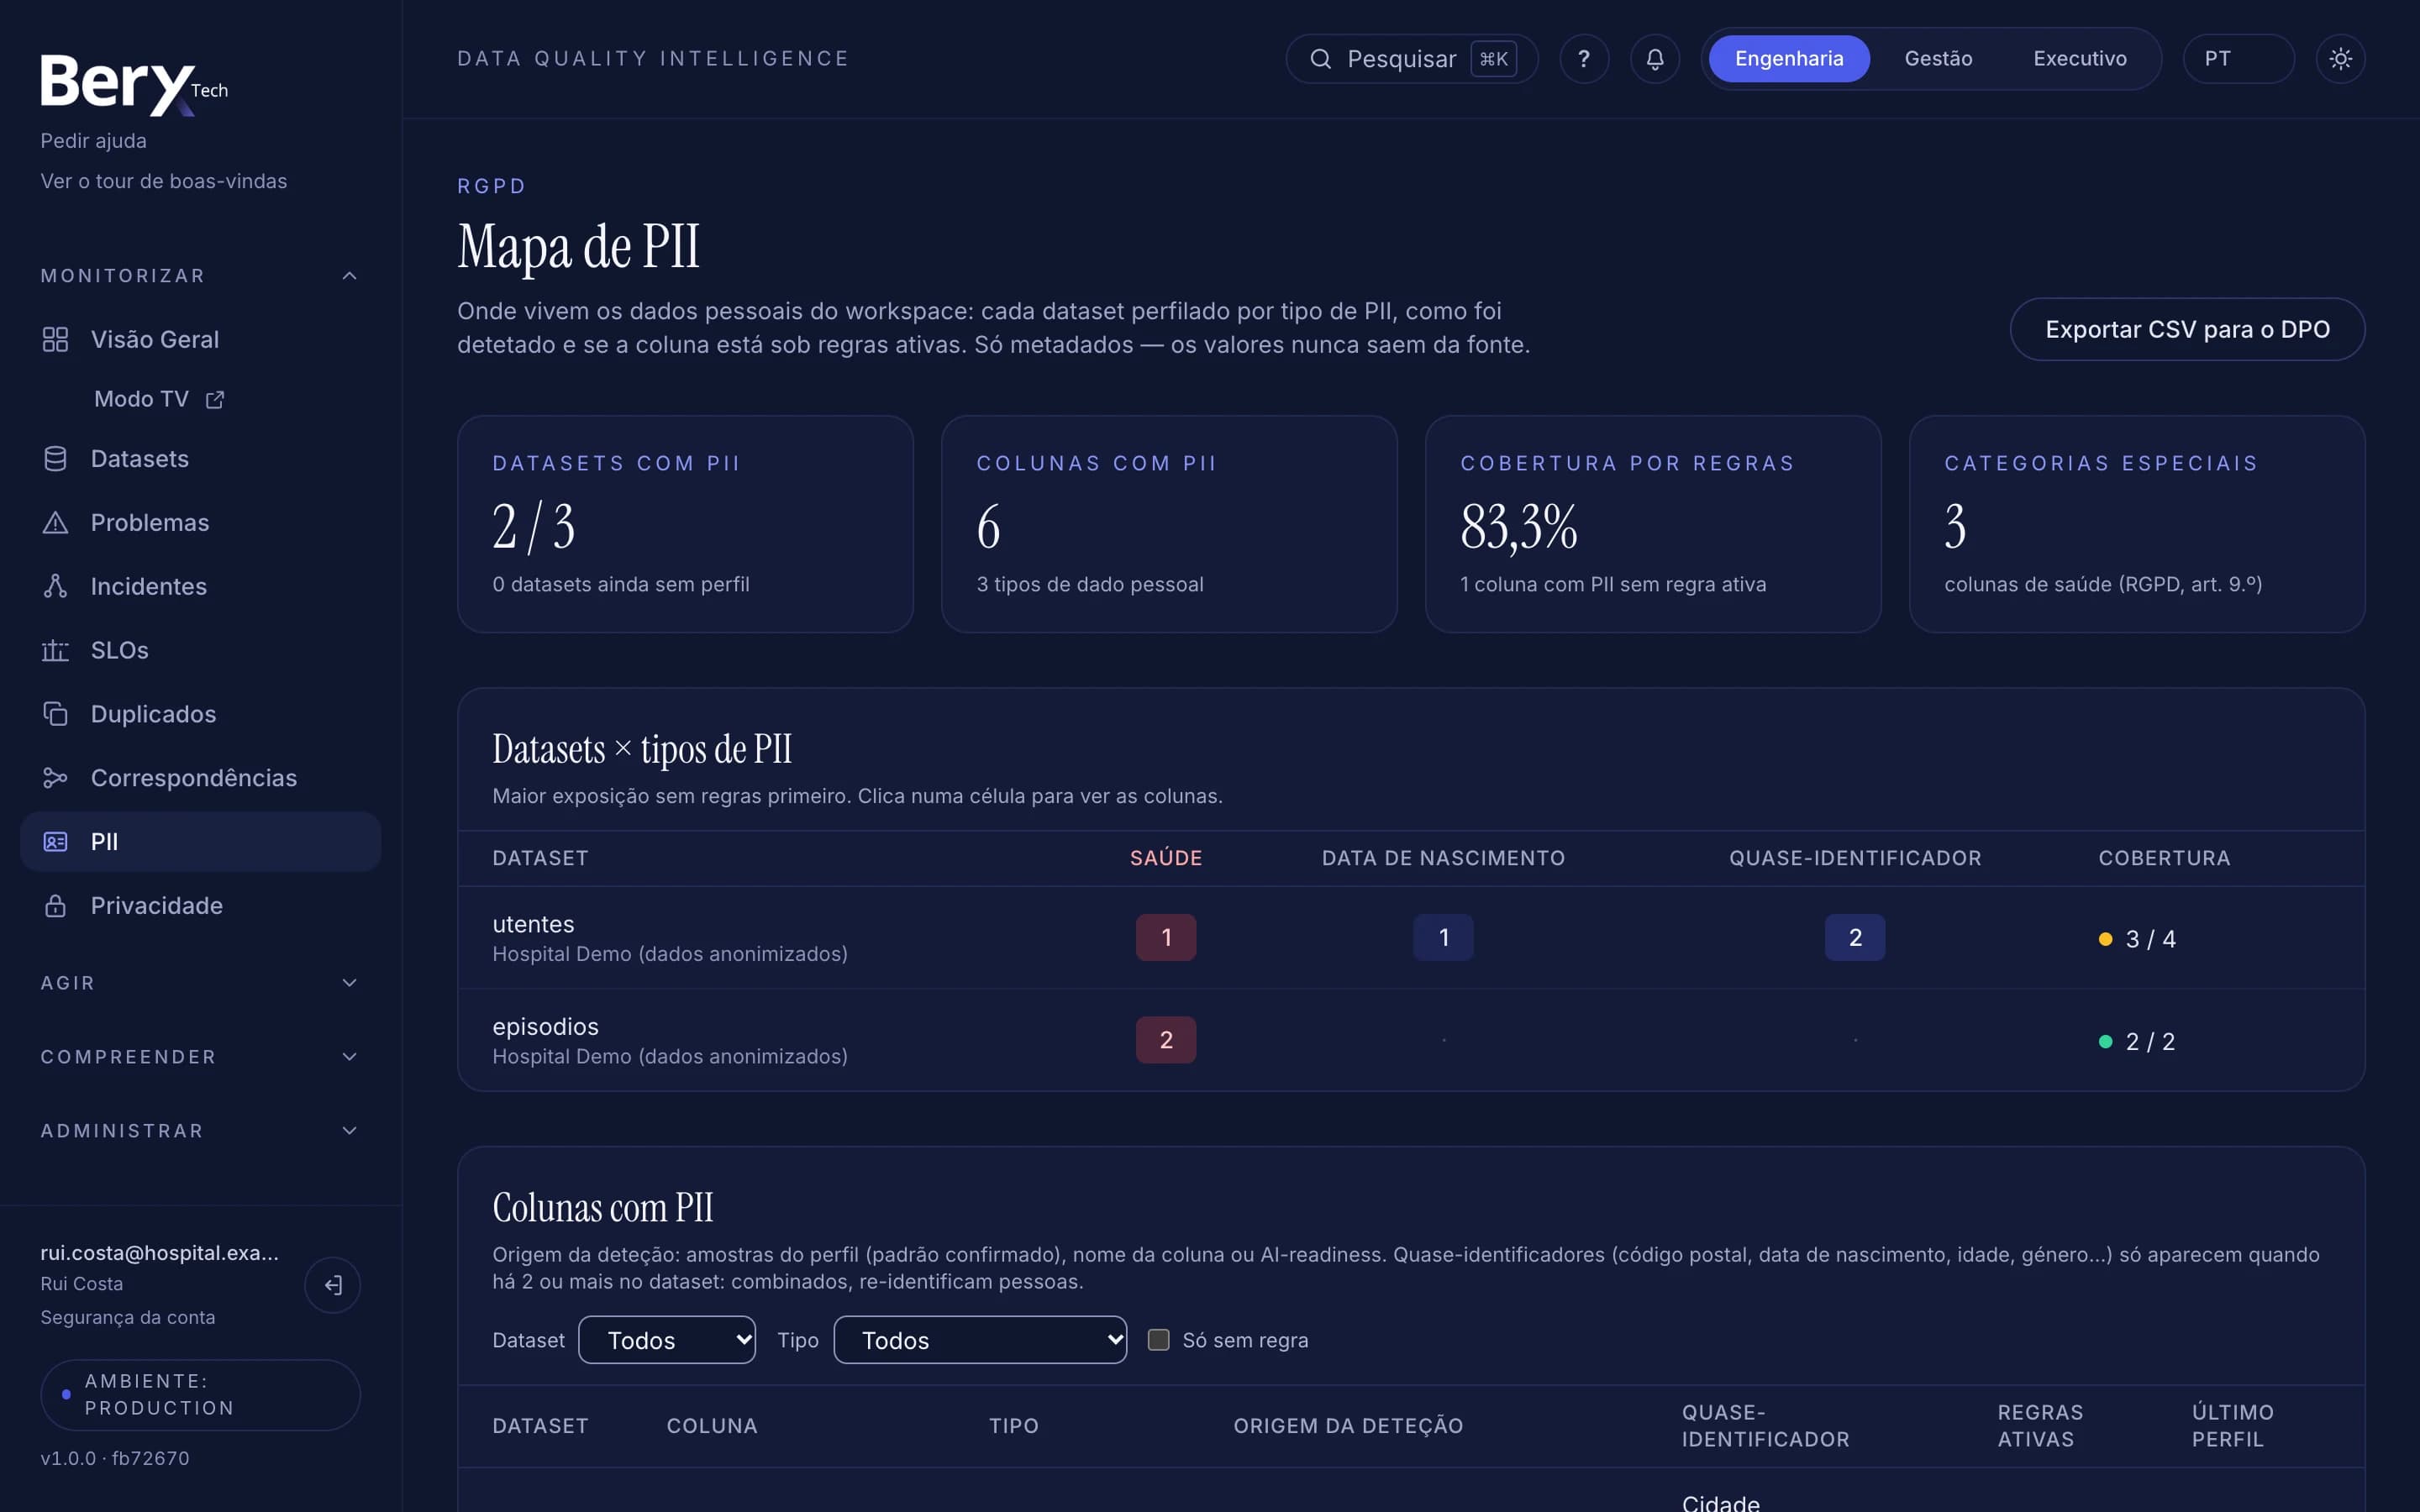Open the PT language selector
The width and height of the screenshot is (2420, 1512).
(2238, 59)
